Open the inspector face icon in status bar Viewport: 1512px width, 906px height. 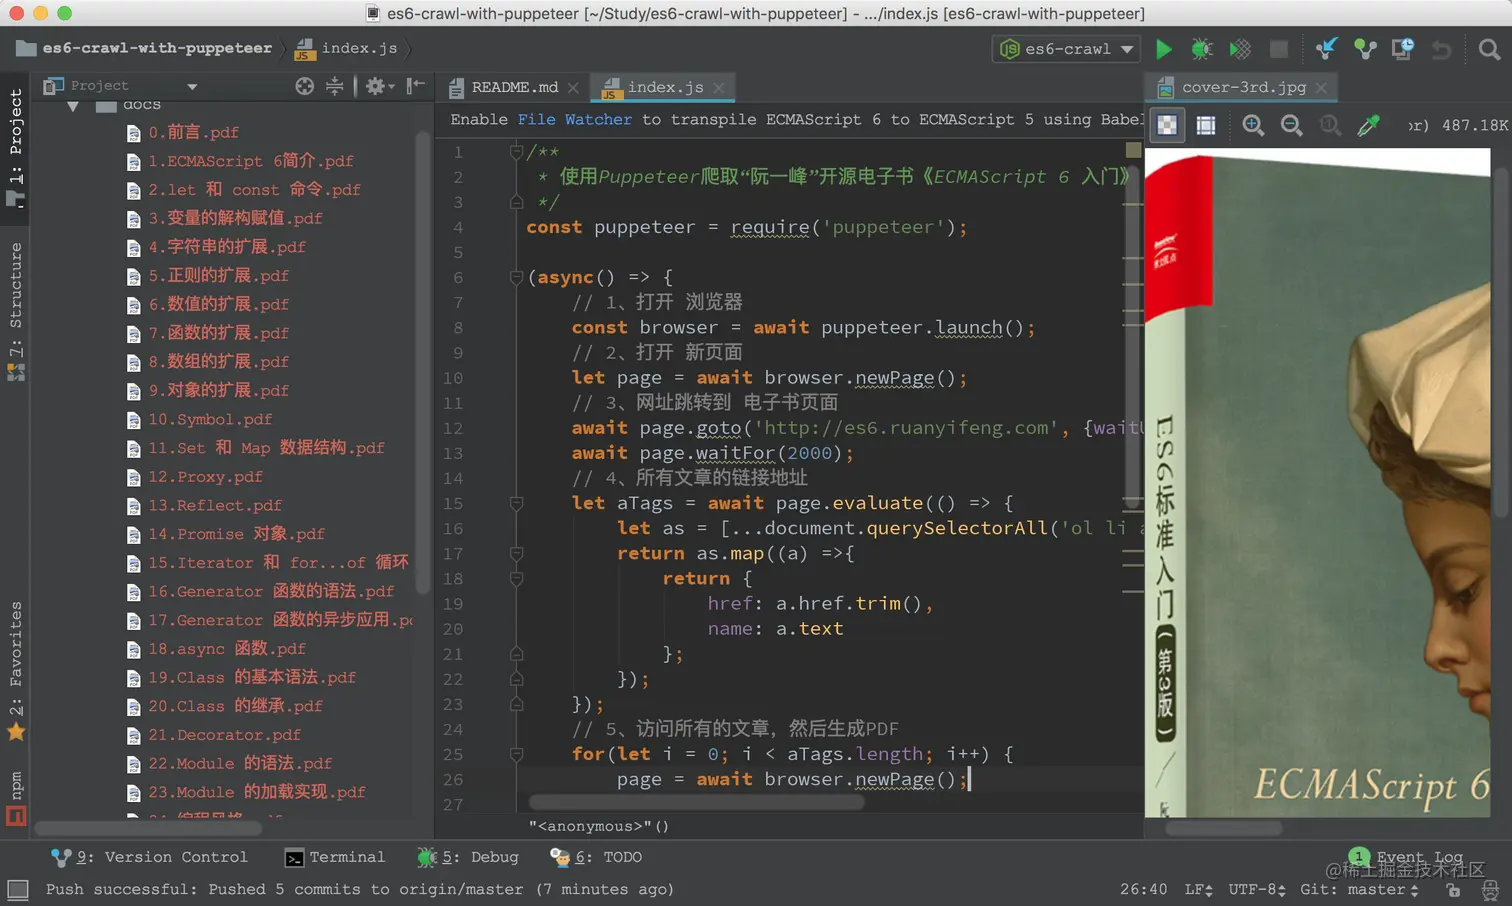(1490, 889)
